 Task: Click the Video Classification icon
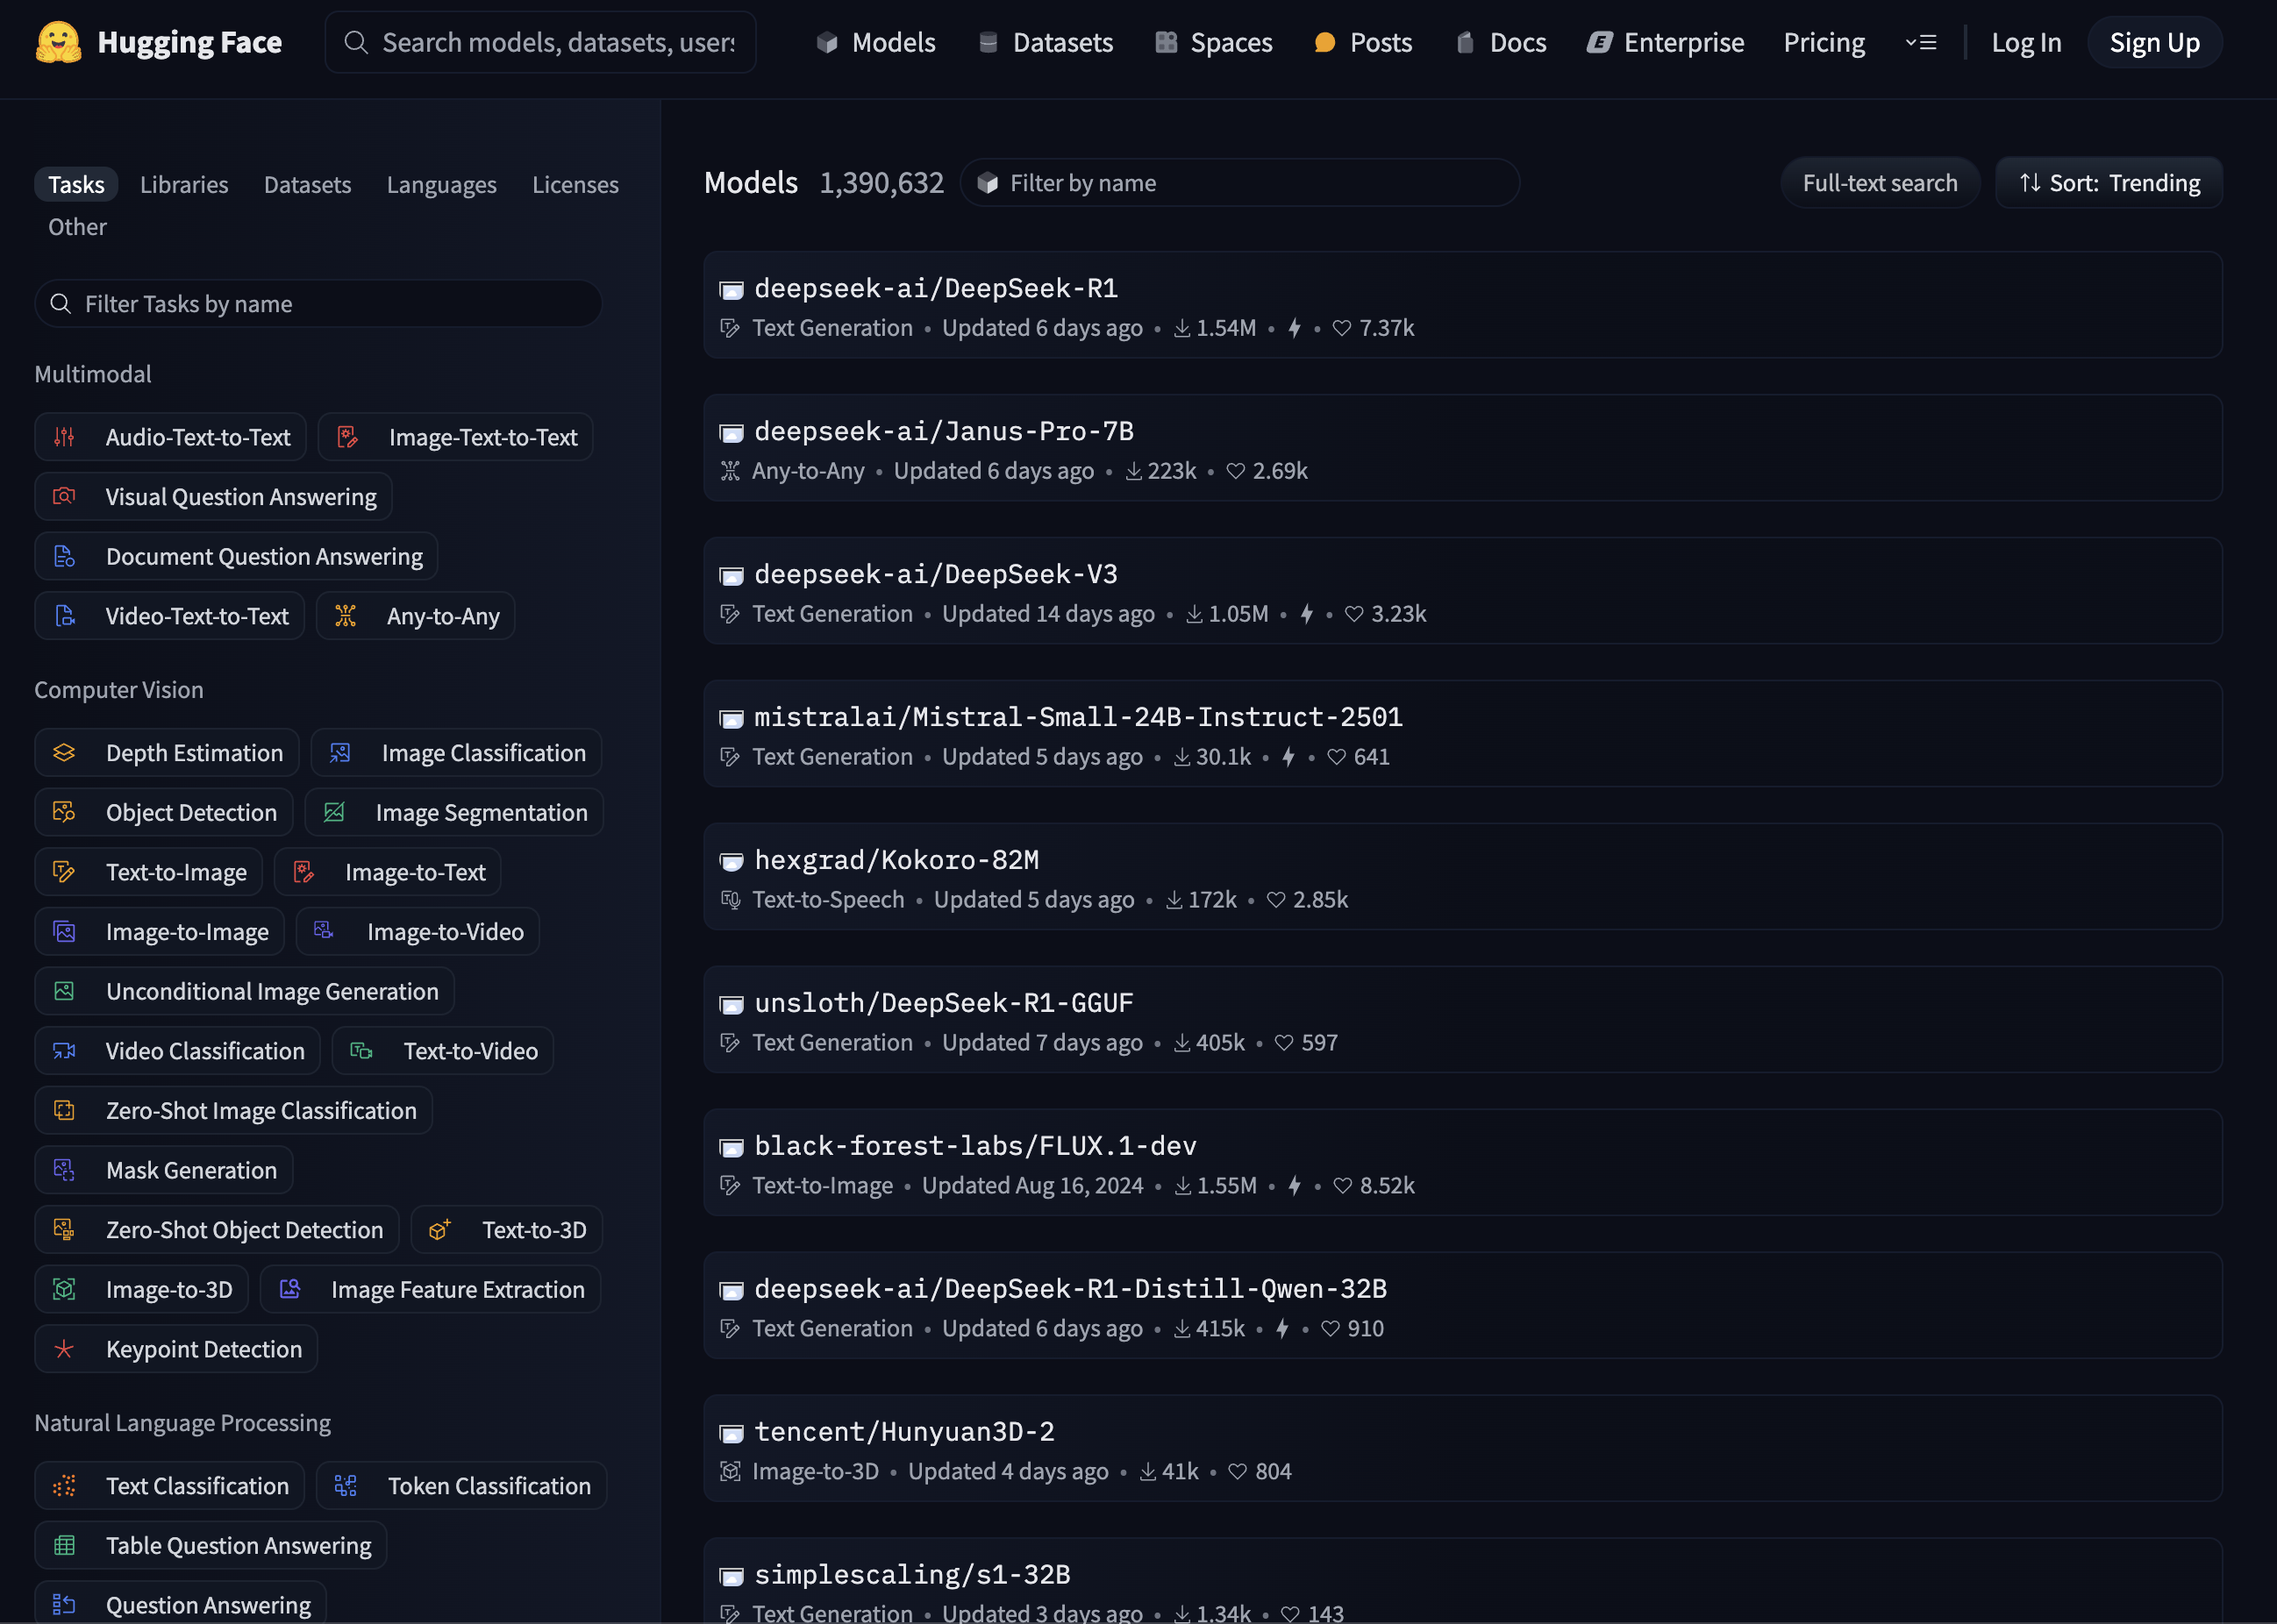[x=64, y=1051]
